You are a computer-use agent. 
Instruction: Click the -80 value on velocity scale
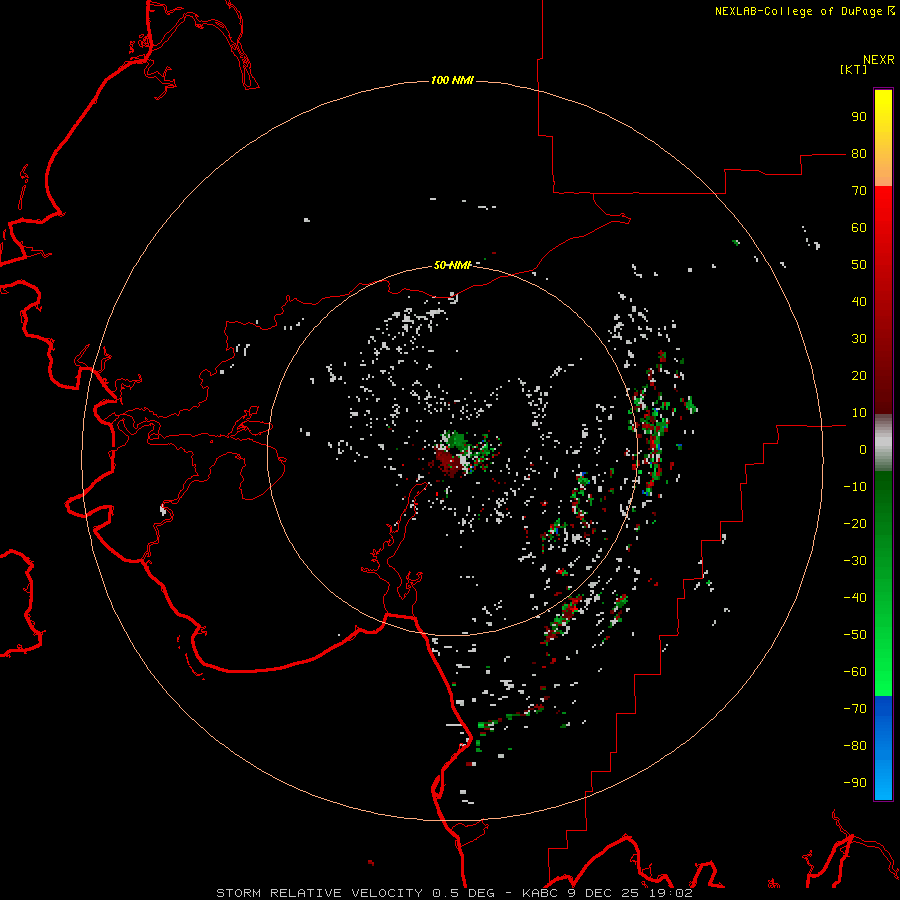pos(855,746)
